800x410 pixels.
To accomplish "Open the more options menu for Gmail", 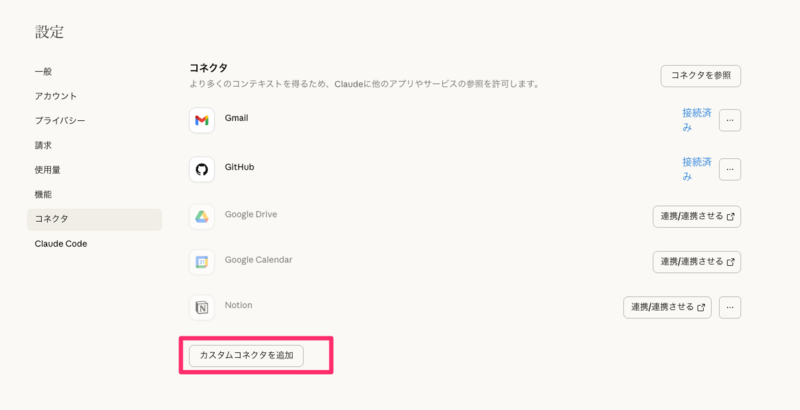I will point(730,120).
